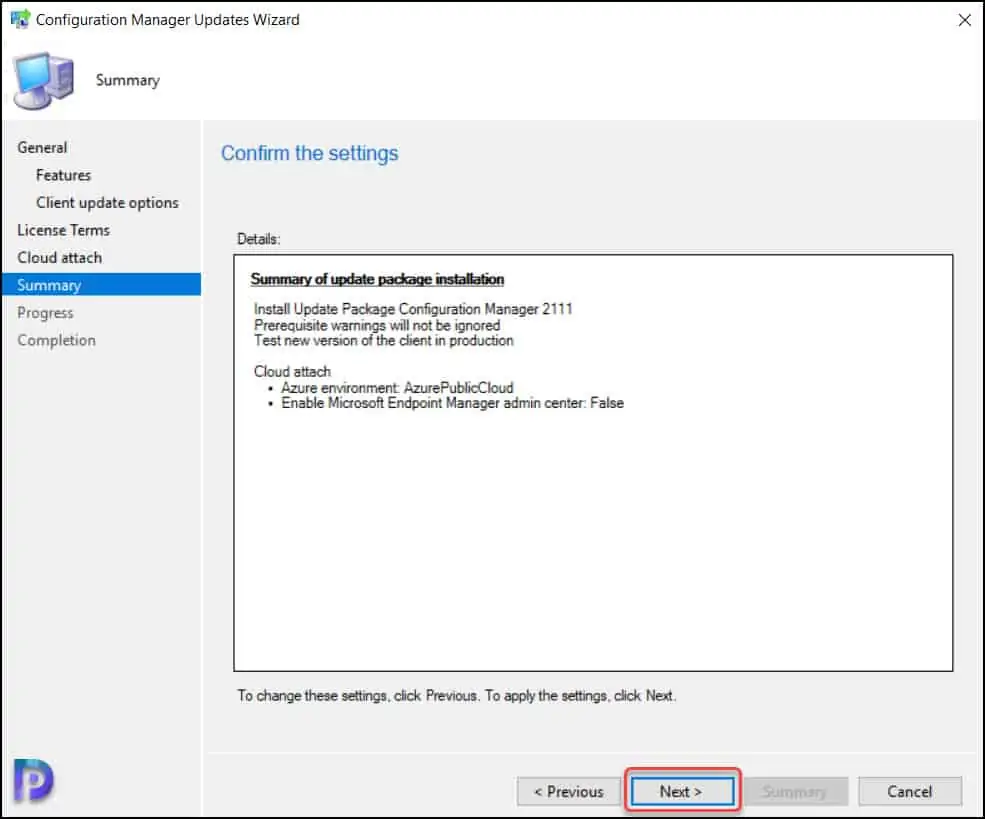Click the Completion step in sidebar
985x819 pixels.
[57, 340]
